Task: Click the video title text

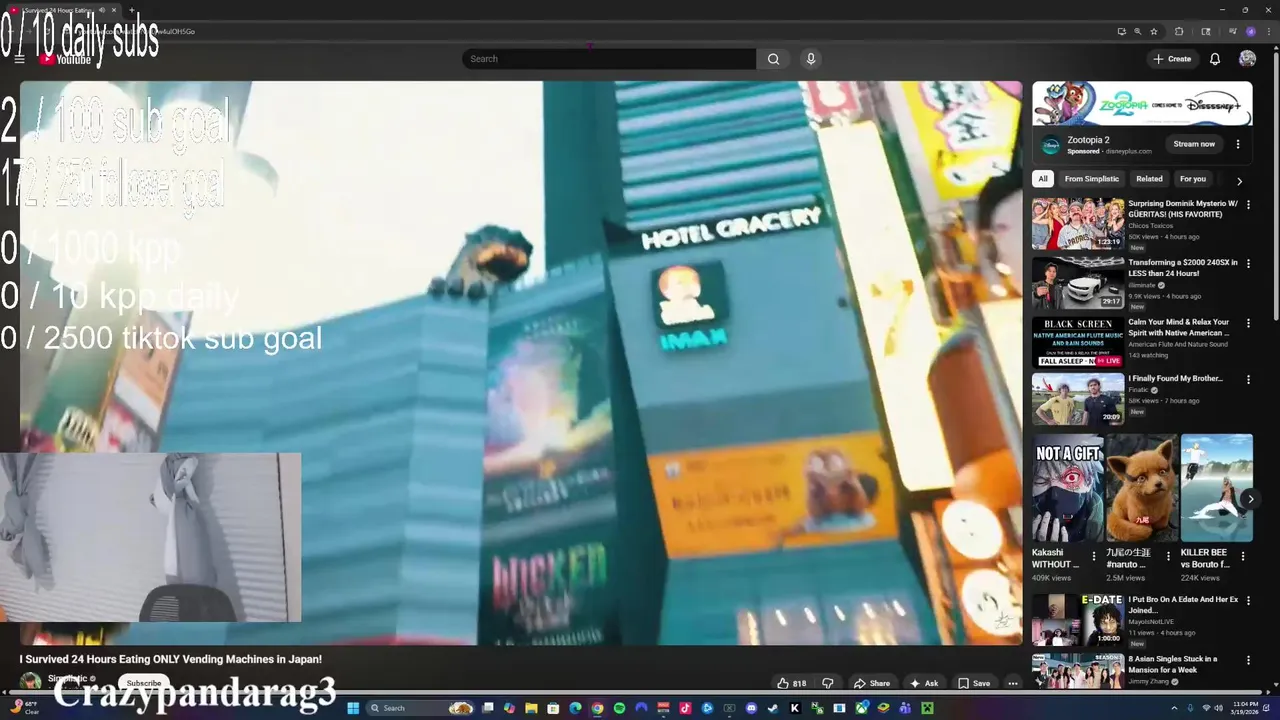Action: click(170, 660)
